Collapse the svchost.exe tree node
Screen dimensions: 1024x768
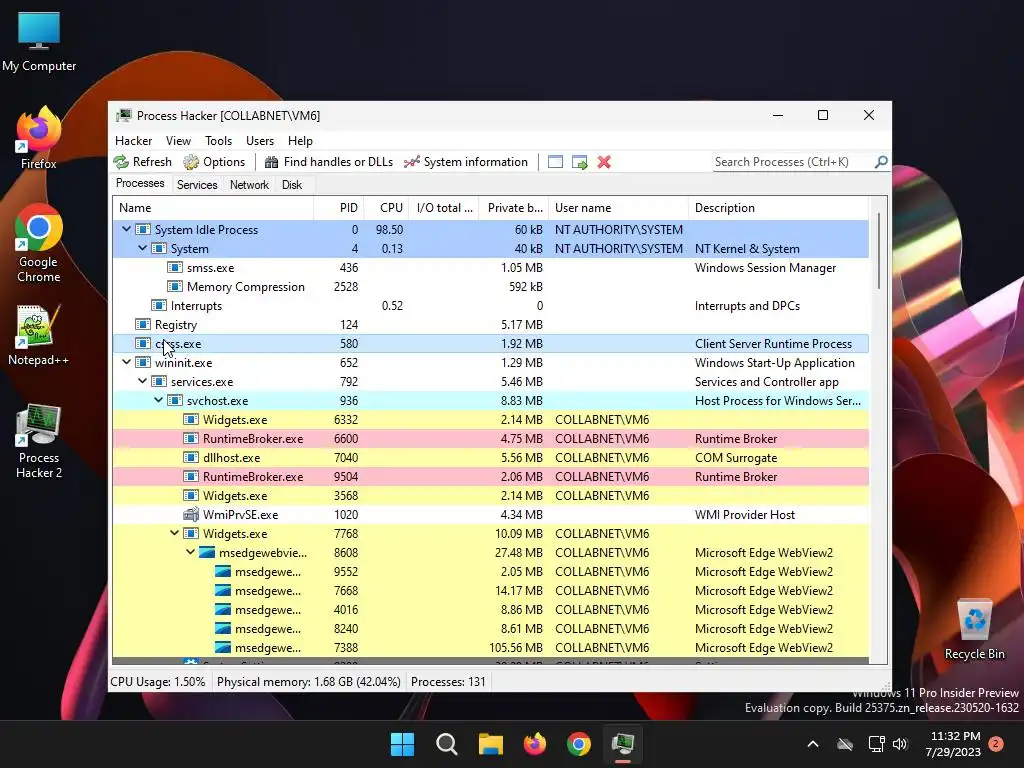158,400
